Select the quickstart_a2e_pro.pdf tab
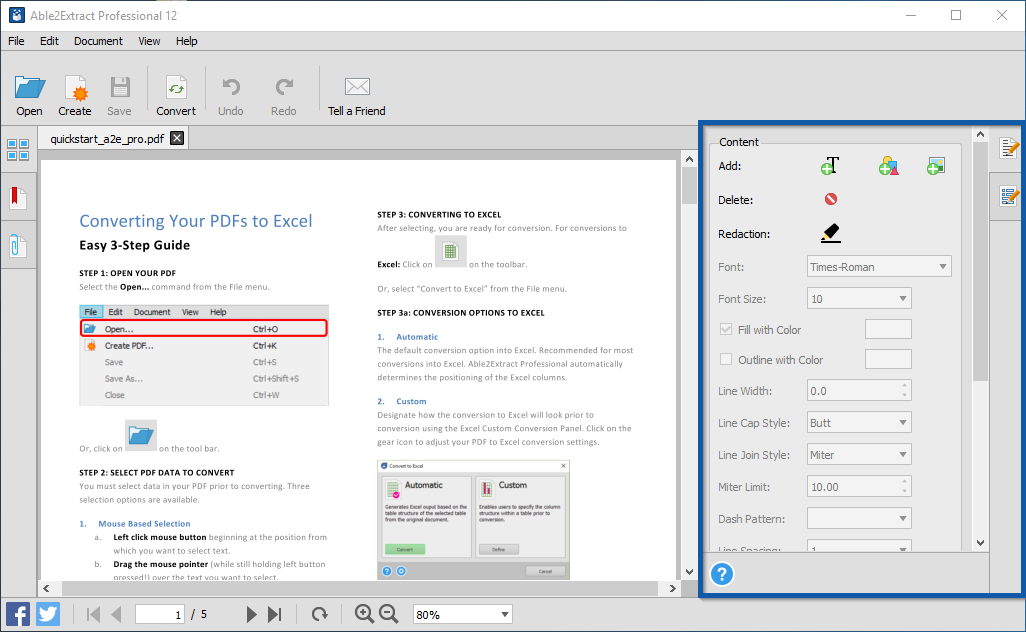The height and width of the screenshot is (632, 1026). (x=107, y=139)
